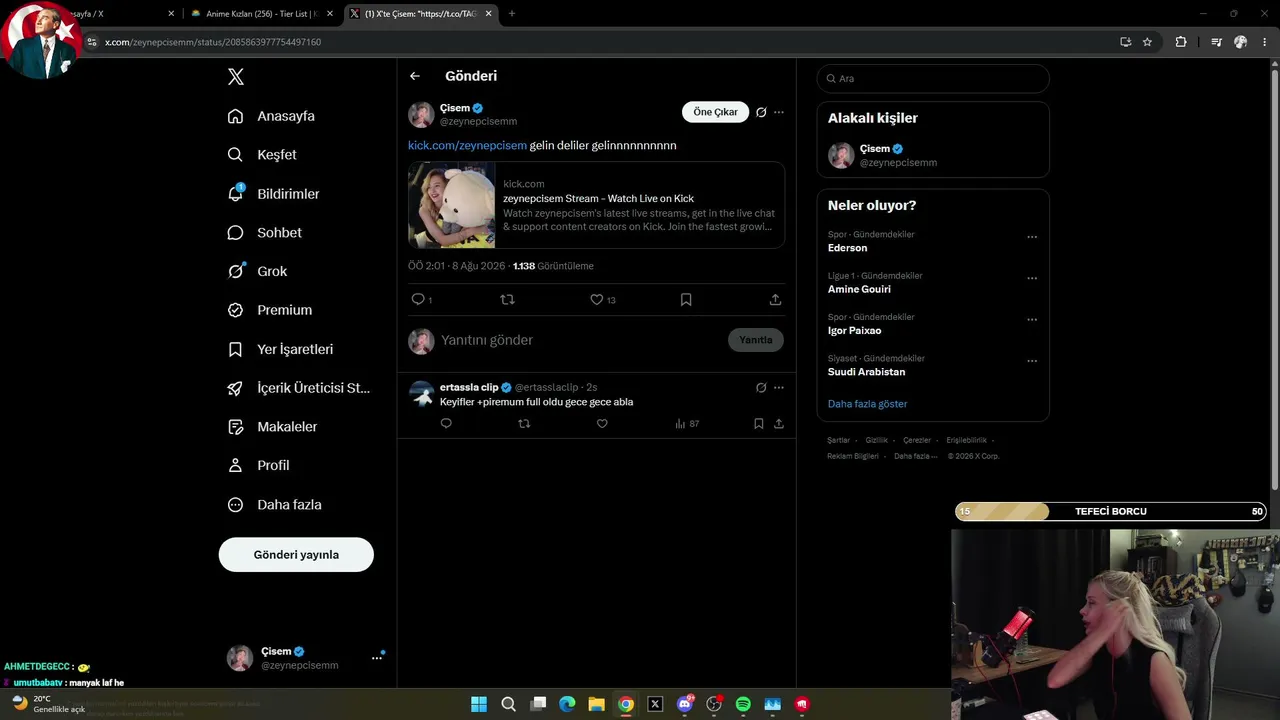
Task: Open the Premium page
Action: (x=270, y=310)
